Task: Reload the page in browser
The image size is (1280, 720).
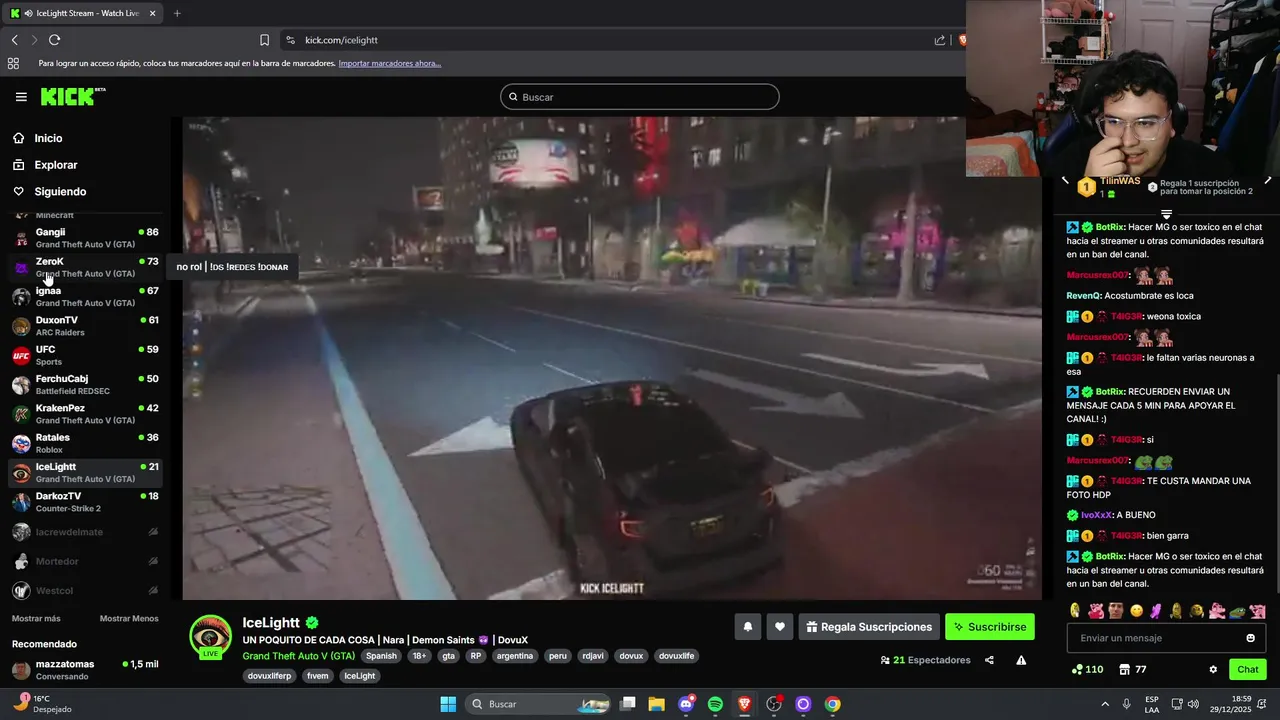Action: click(54, 40)
